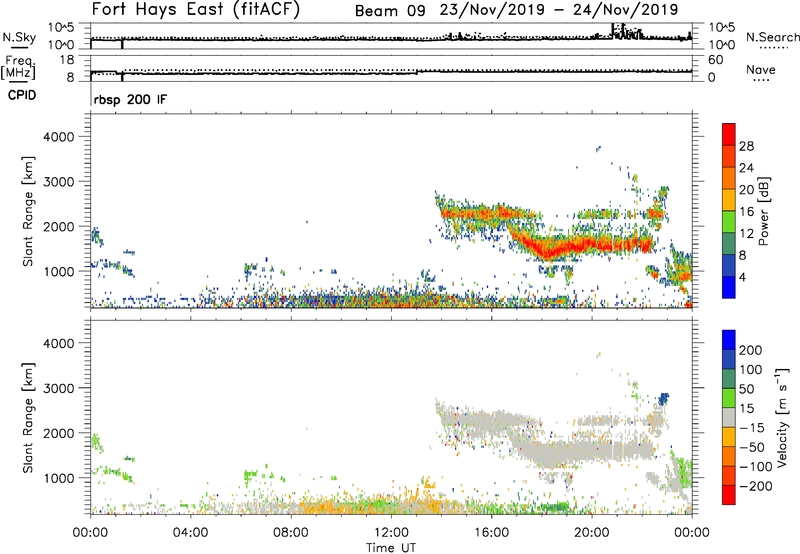
Task: Click the 'Freq. [MHz]' axis label
Action: (x=18, y=67)
